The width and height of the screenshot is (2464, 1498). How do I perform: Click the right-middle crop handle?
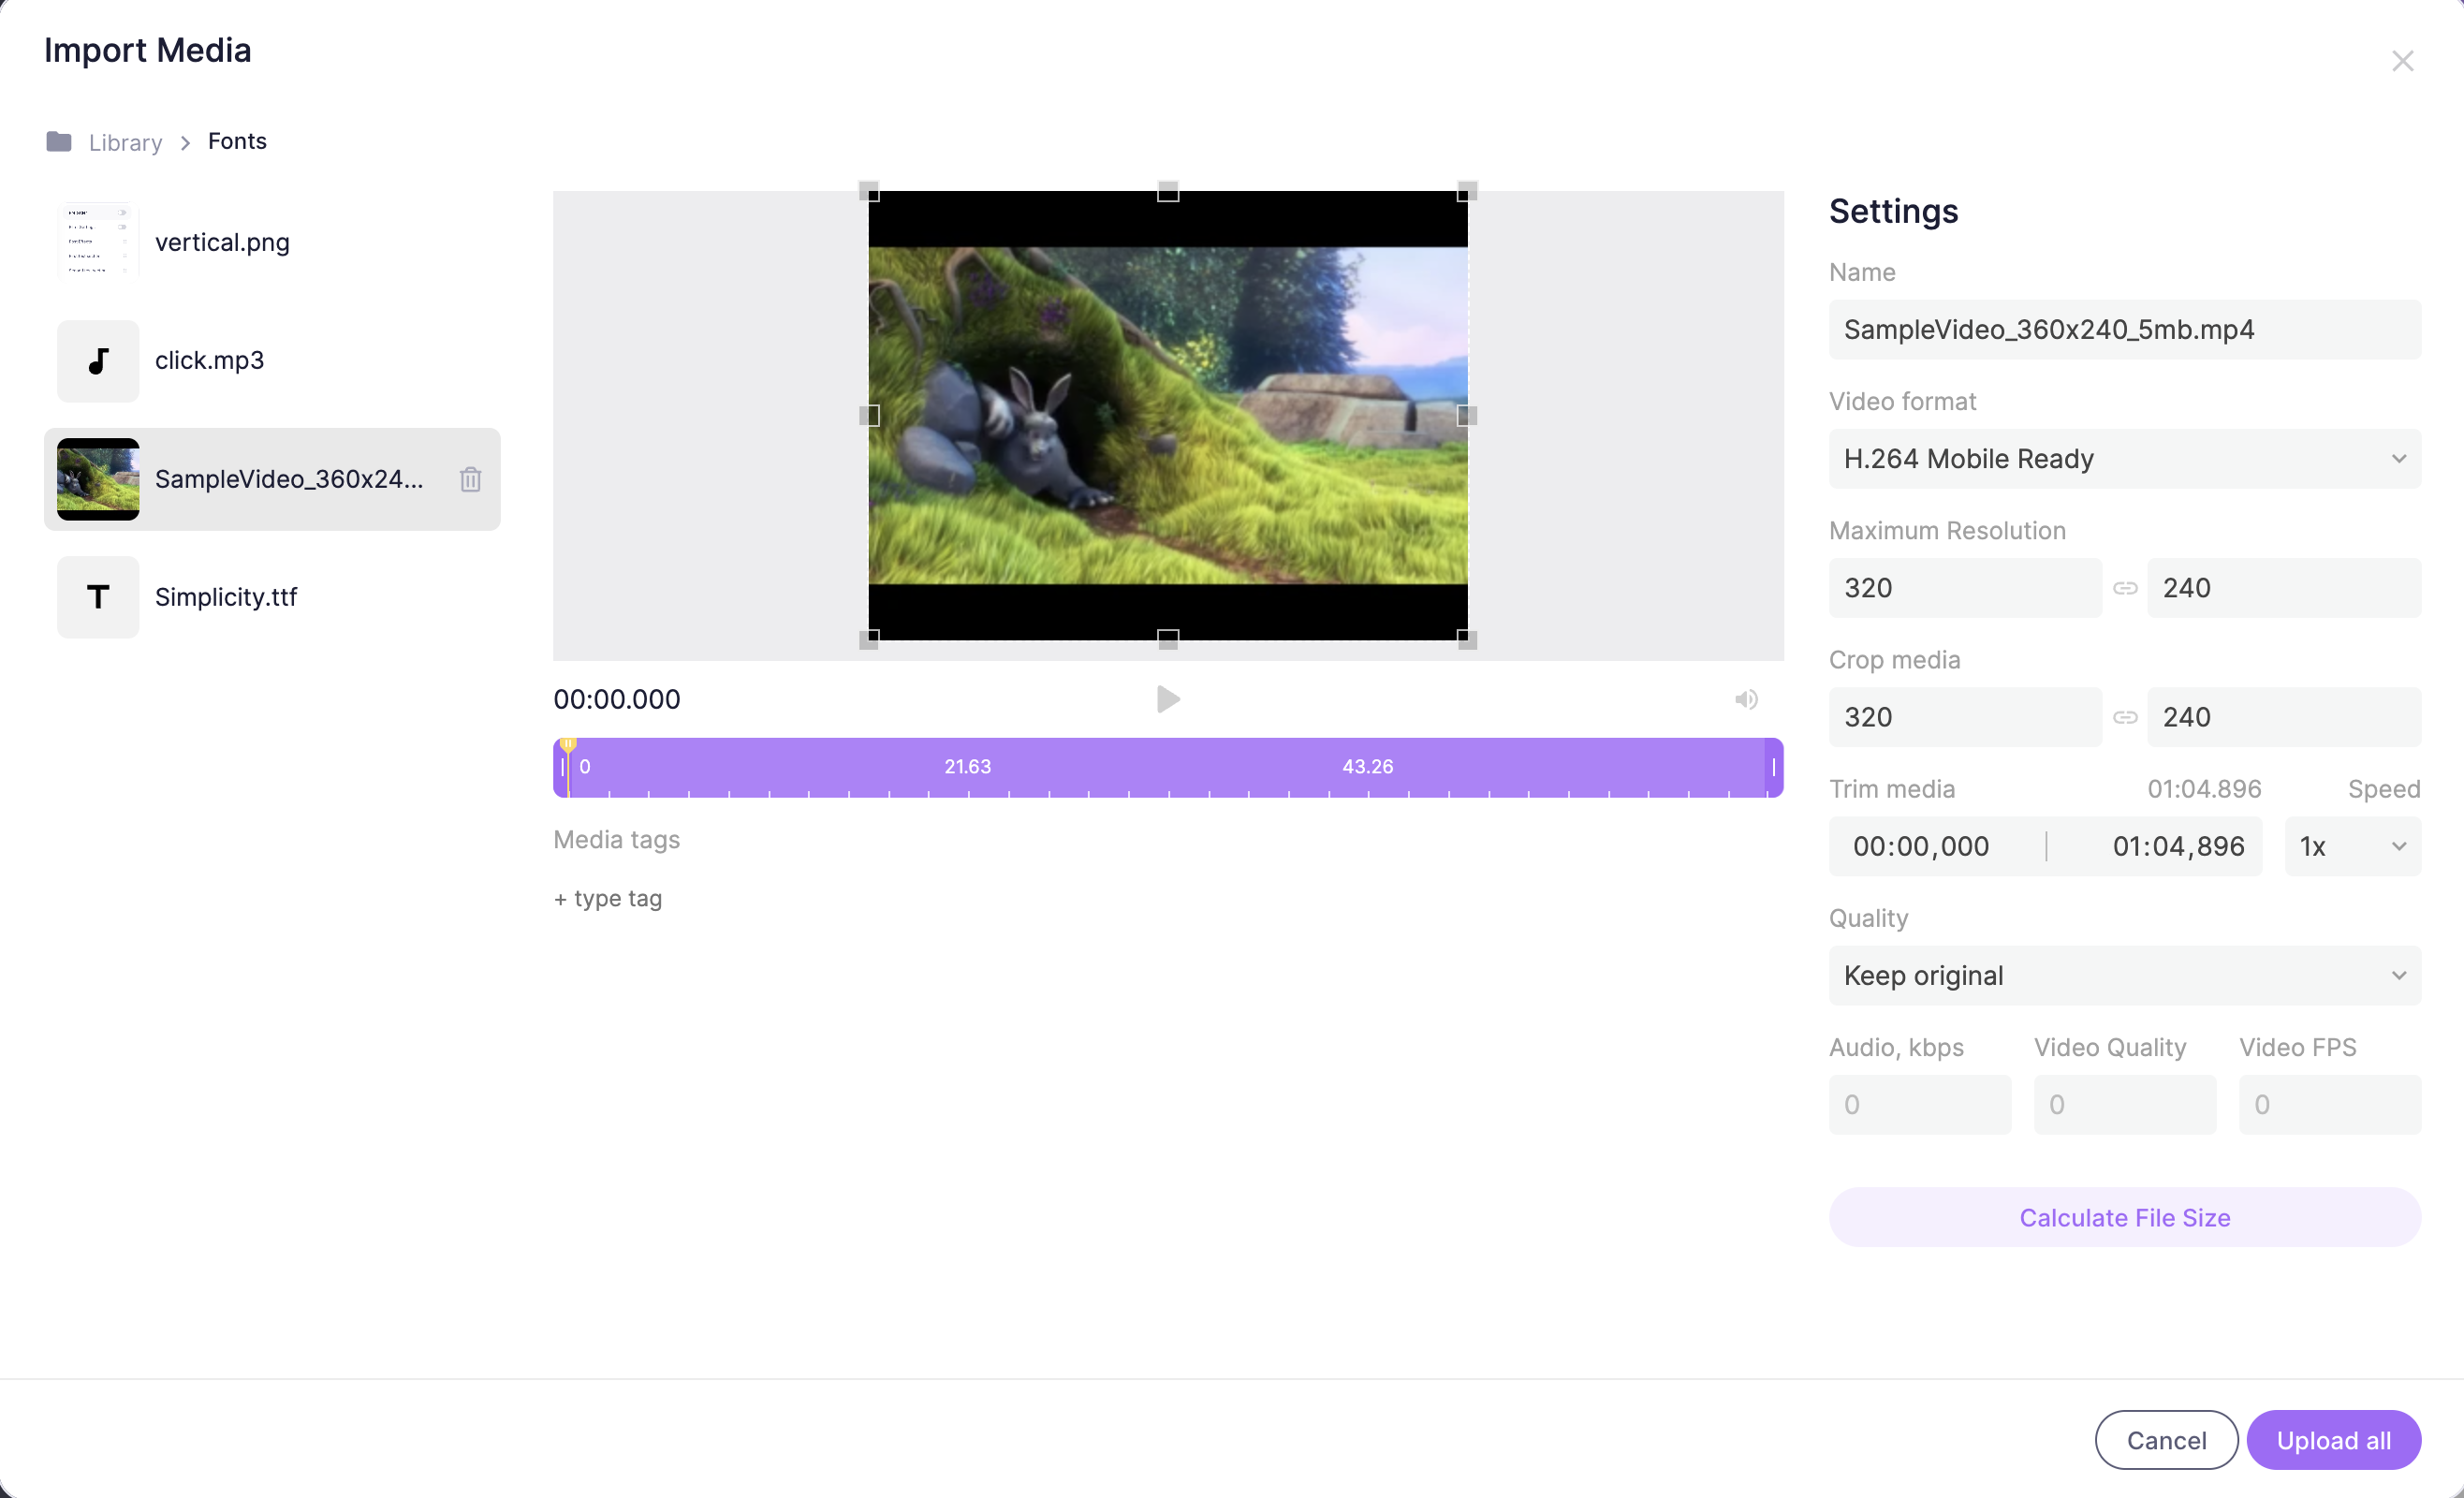point(1467,415)
